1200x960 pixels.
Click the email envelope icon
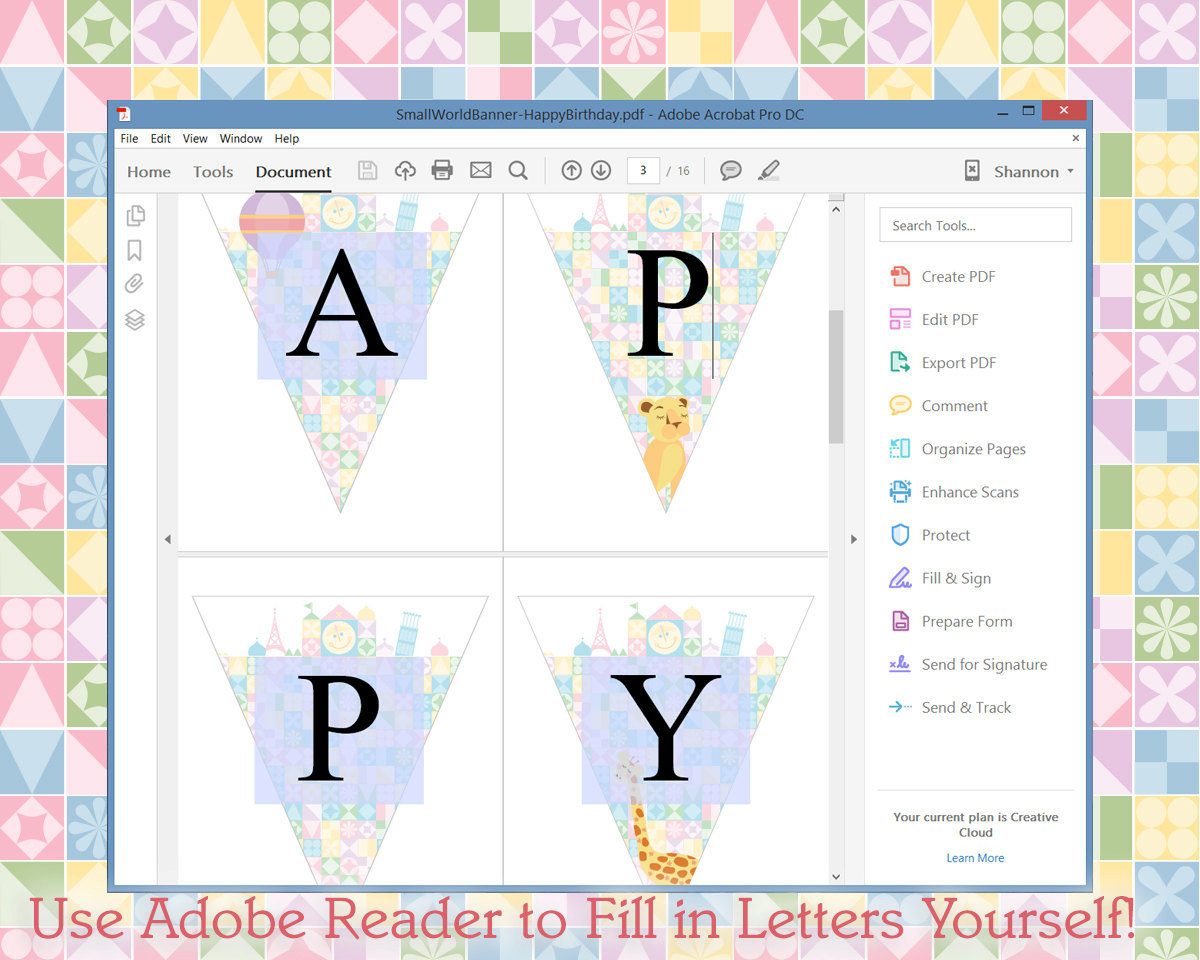click(480, 171)
